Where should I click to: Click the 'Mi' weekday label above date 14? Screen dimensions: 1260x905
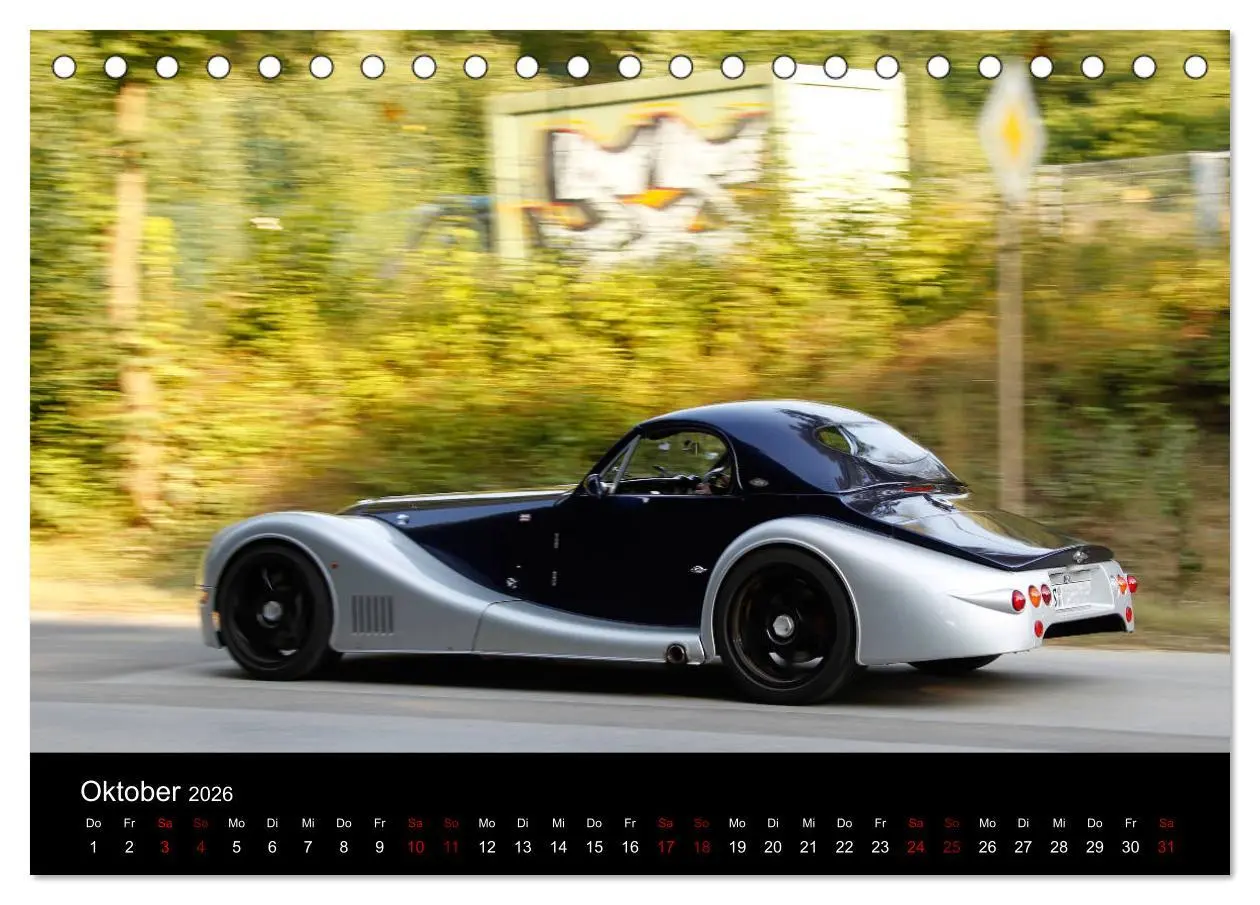point(558,823)
